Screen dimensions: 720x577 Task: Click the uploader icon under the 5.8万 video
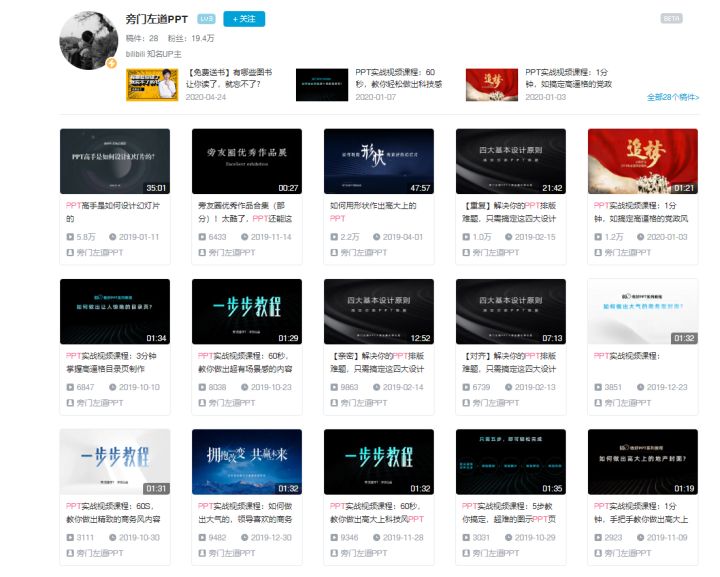coord(70,252)
